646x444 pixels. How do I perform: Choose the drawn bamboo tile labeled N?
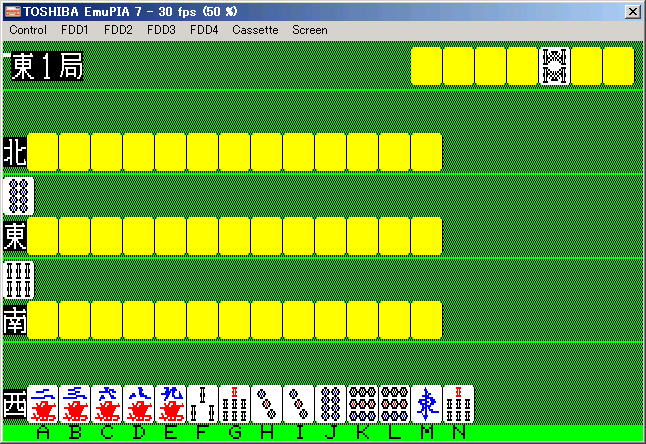click(x=459, y=405)
